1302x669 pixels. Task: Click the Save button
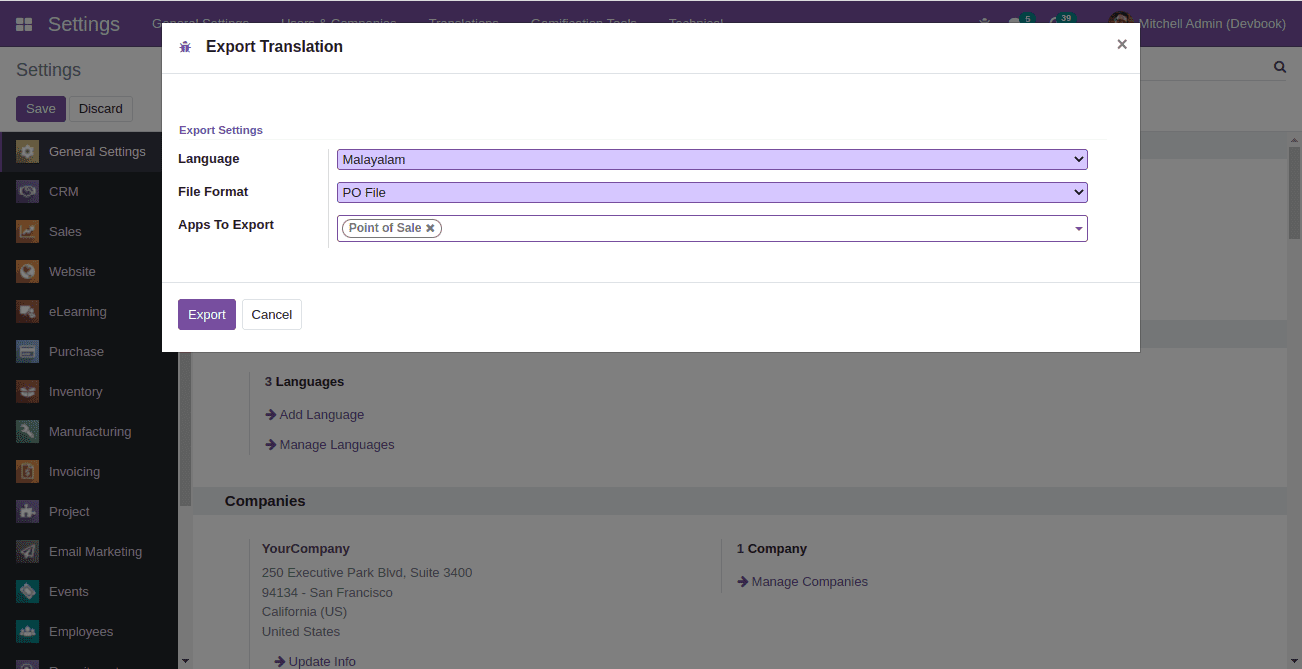[41, 109]
